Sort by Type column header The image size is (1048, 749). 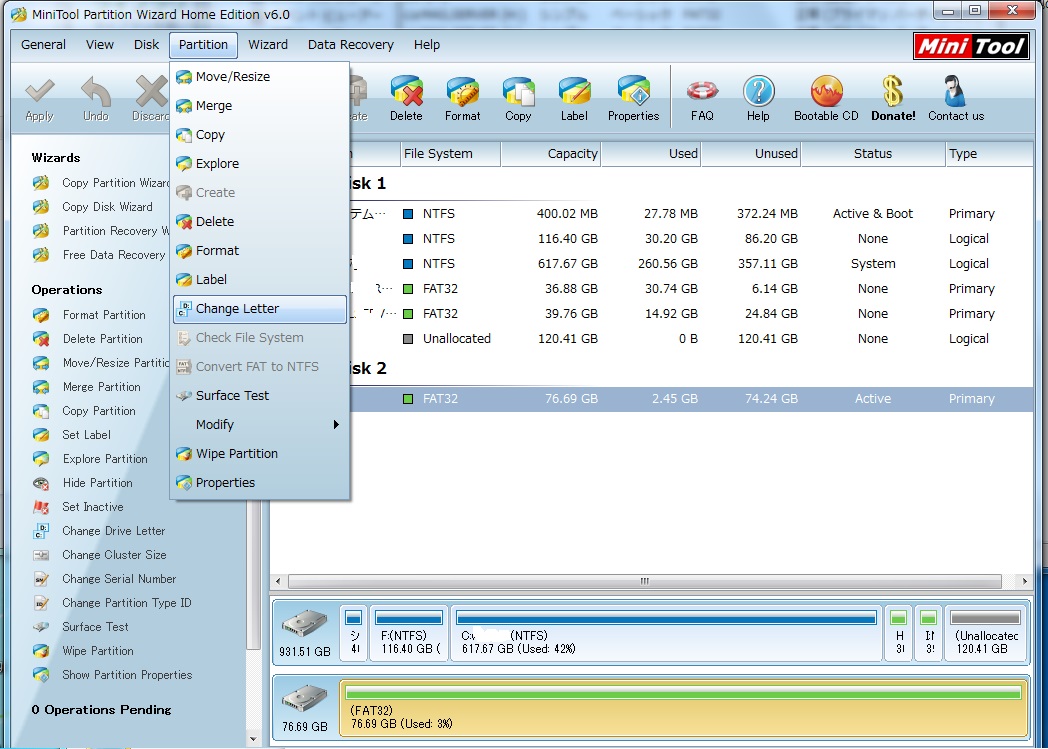point(989,154)
